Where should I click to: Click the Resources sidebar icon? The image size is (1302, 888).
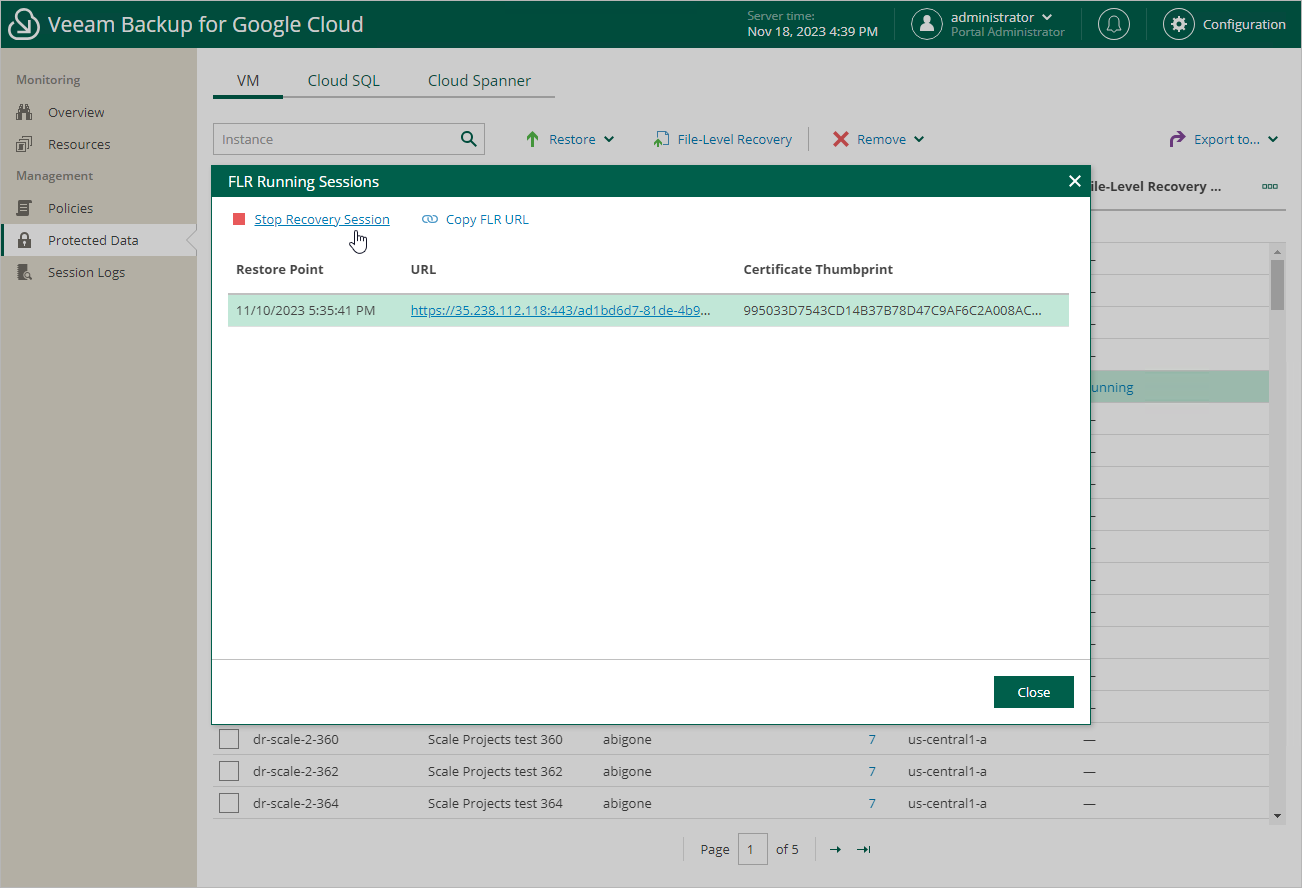point(25,144)
